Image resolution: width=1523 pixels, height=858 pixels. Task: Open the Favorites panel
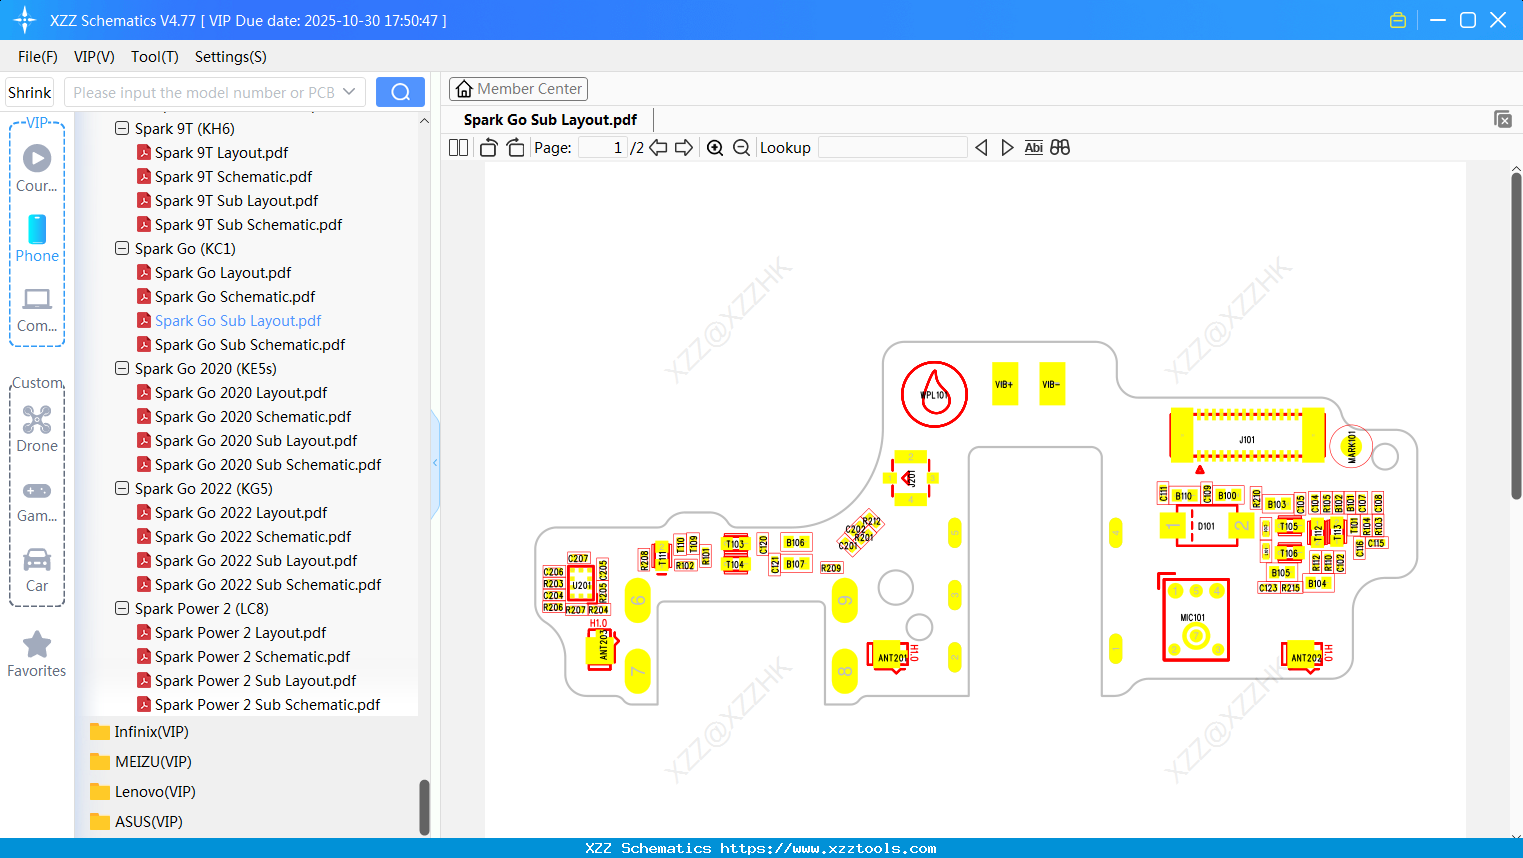point(36,653)
